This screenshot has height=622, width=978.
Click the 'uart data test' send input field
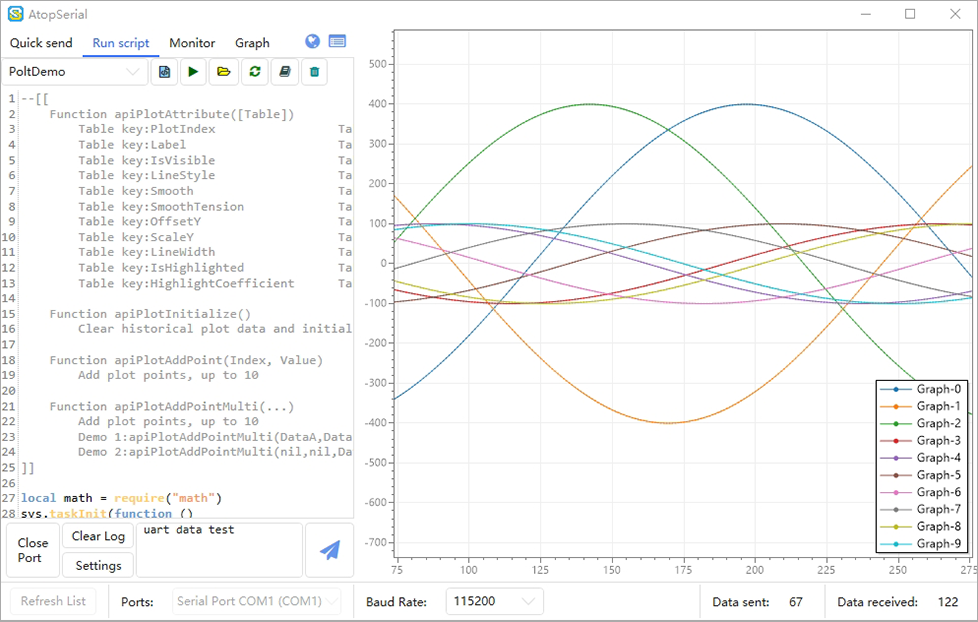(219, 550)
